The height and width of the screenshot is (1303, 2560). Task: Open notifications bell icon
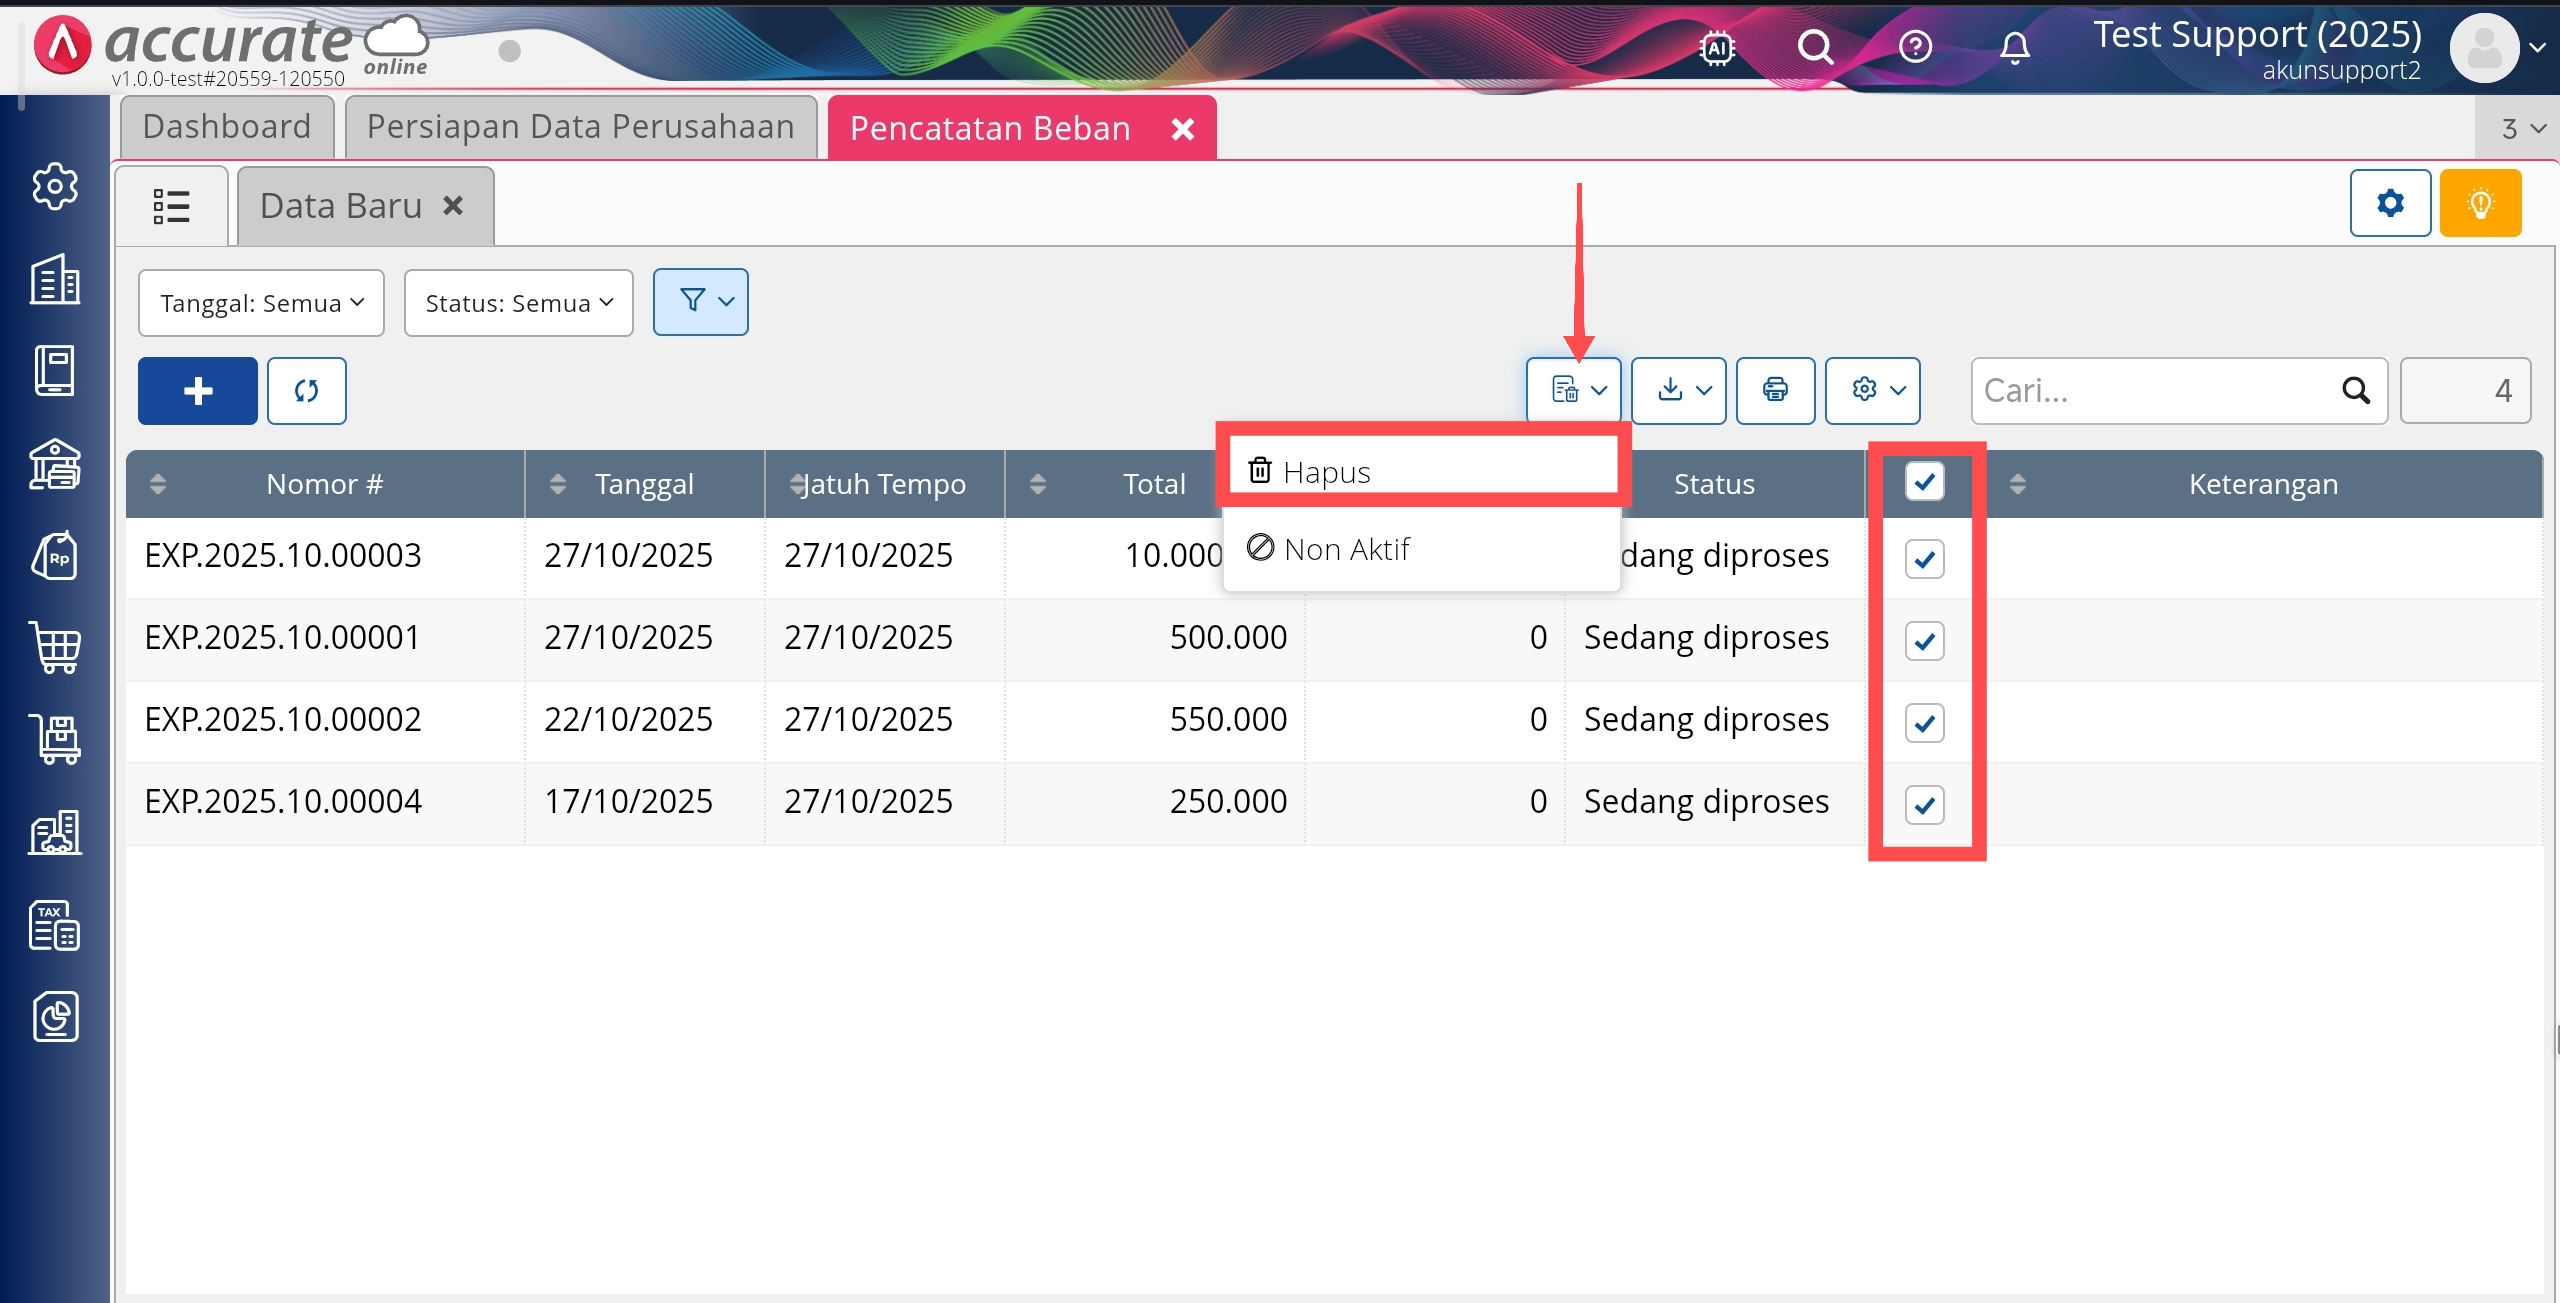click(2014, 47)
